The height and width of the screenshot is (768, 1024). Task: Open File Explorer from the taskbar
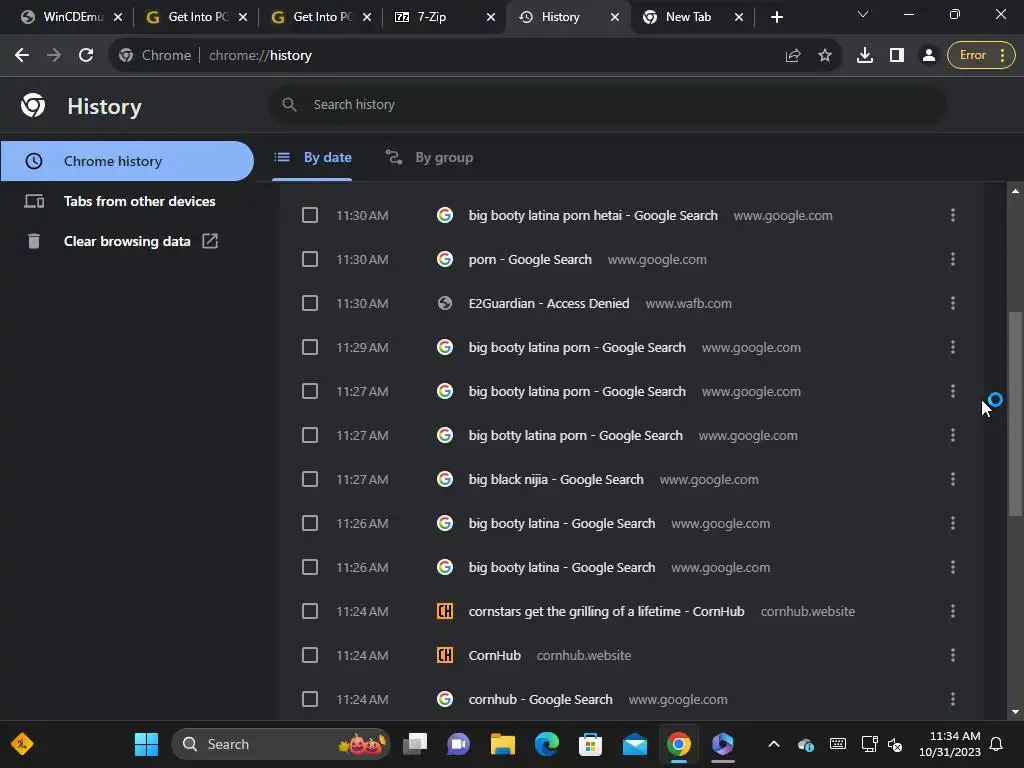coord(503,744)
